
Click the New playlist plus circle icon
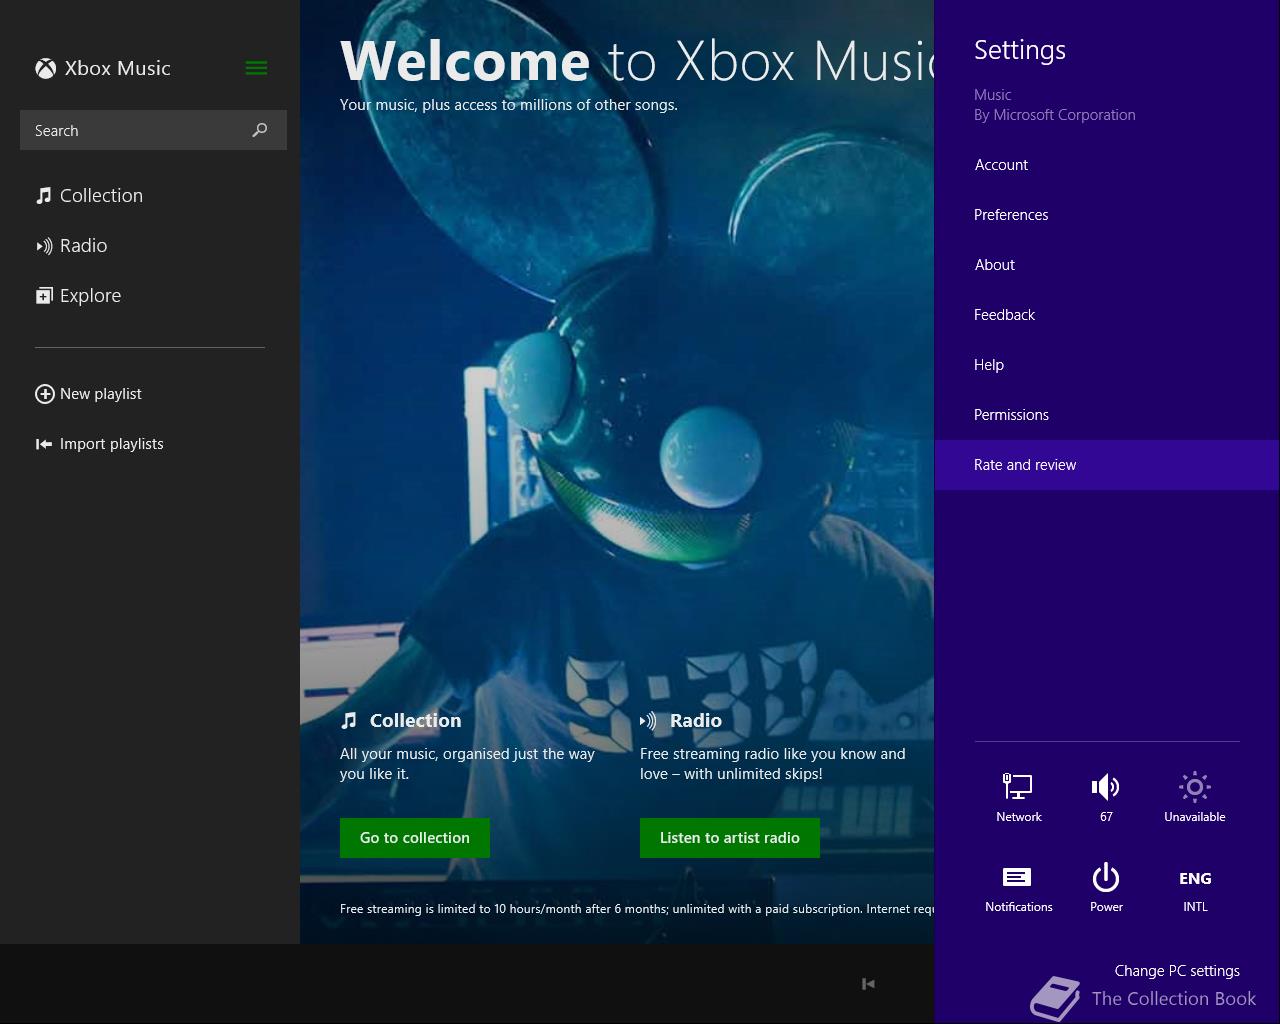44,394
